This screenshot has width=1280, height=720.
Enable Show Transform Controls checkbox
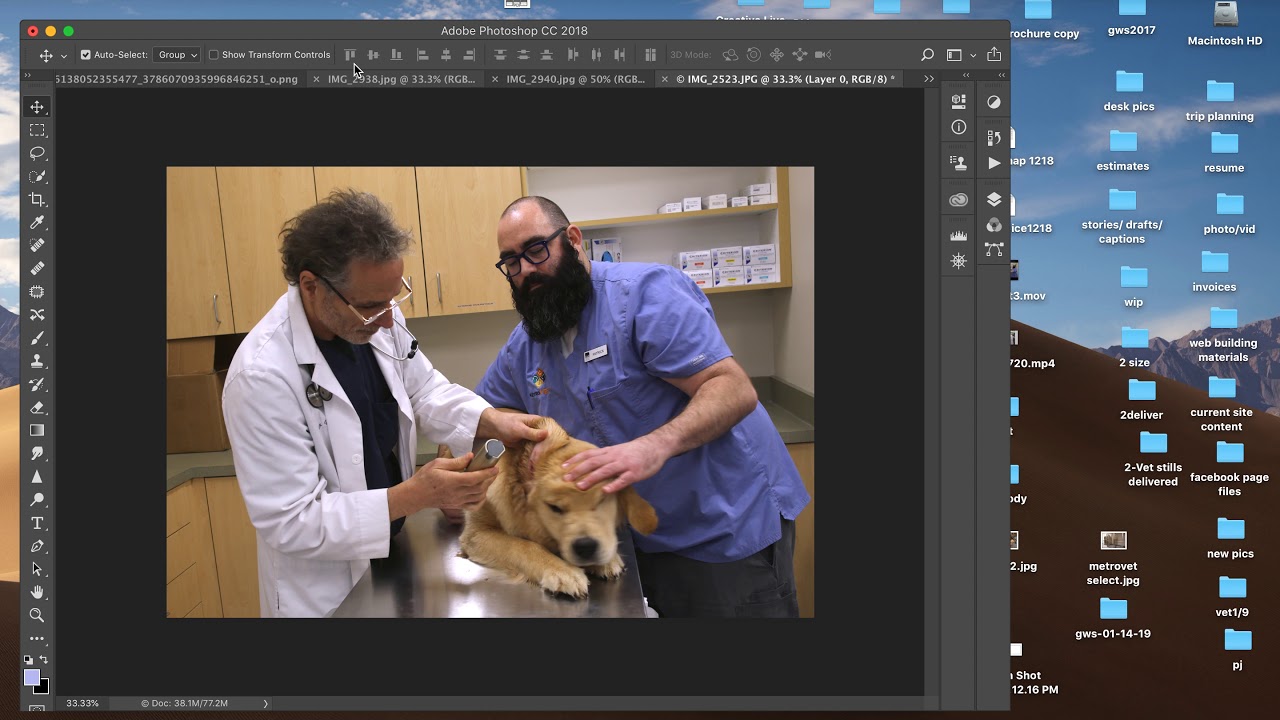(x=213, y=55)
